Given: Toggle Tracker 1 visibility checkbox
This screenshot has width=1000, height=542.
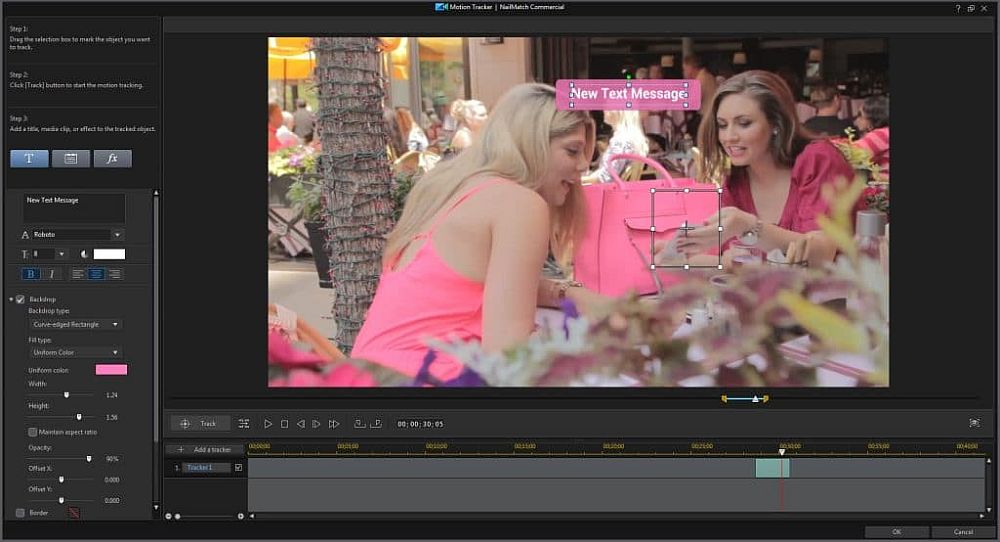Looking at the screenshot, I should point(239,467).
